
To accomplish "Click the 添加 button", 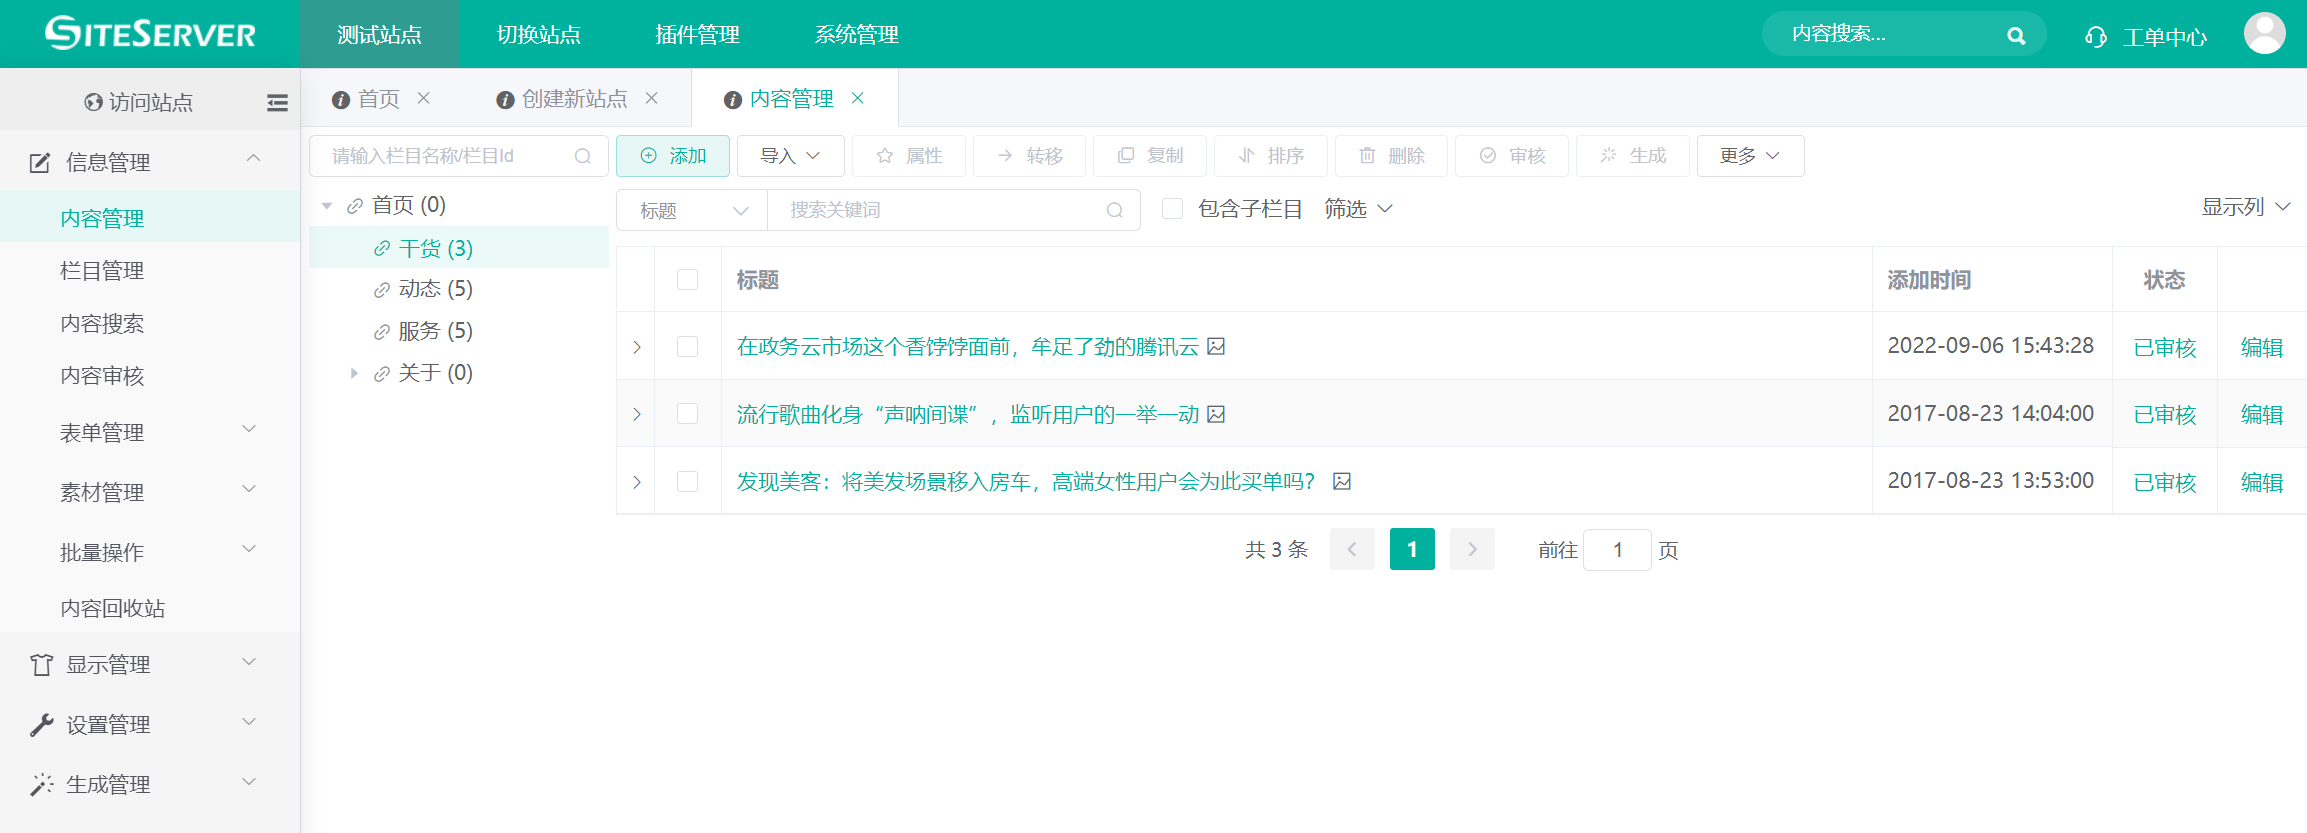I will pyautogui.click(x=673, y=156).
